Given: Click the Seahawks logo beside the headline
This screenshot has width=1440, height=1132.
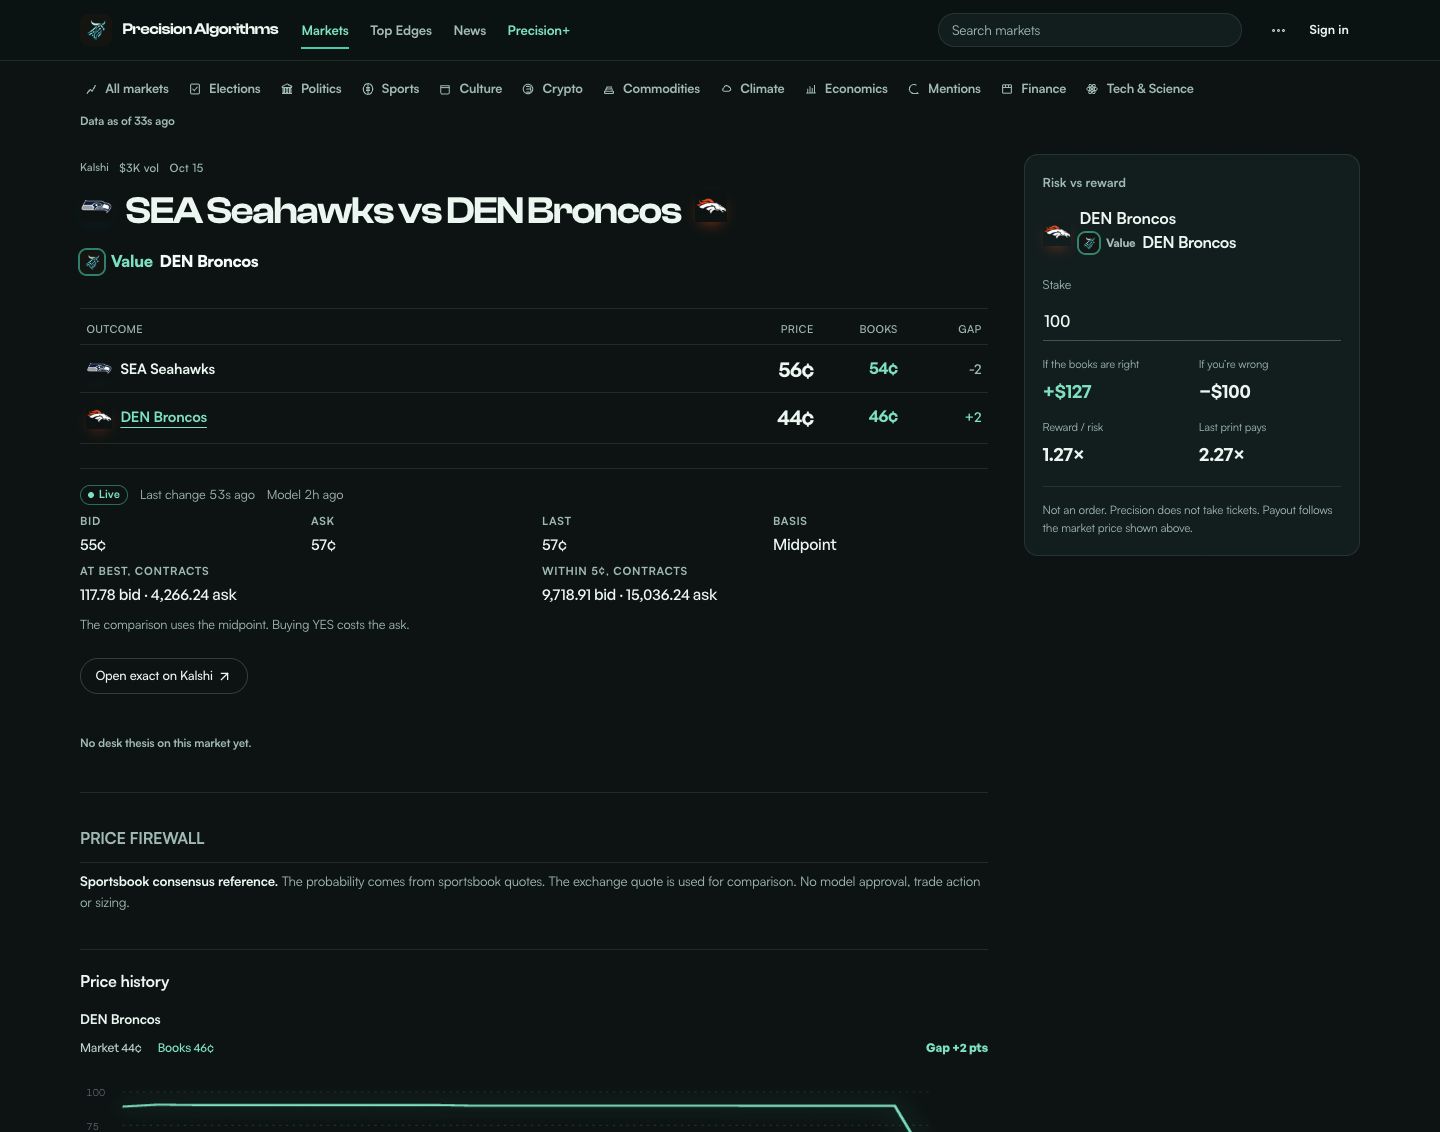Looking at the screenshot, I should click(96, 208).
